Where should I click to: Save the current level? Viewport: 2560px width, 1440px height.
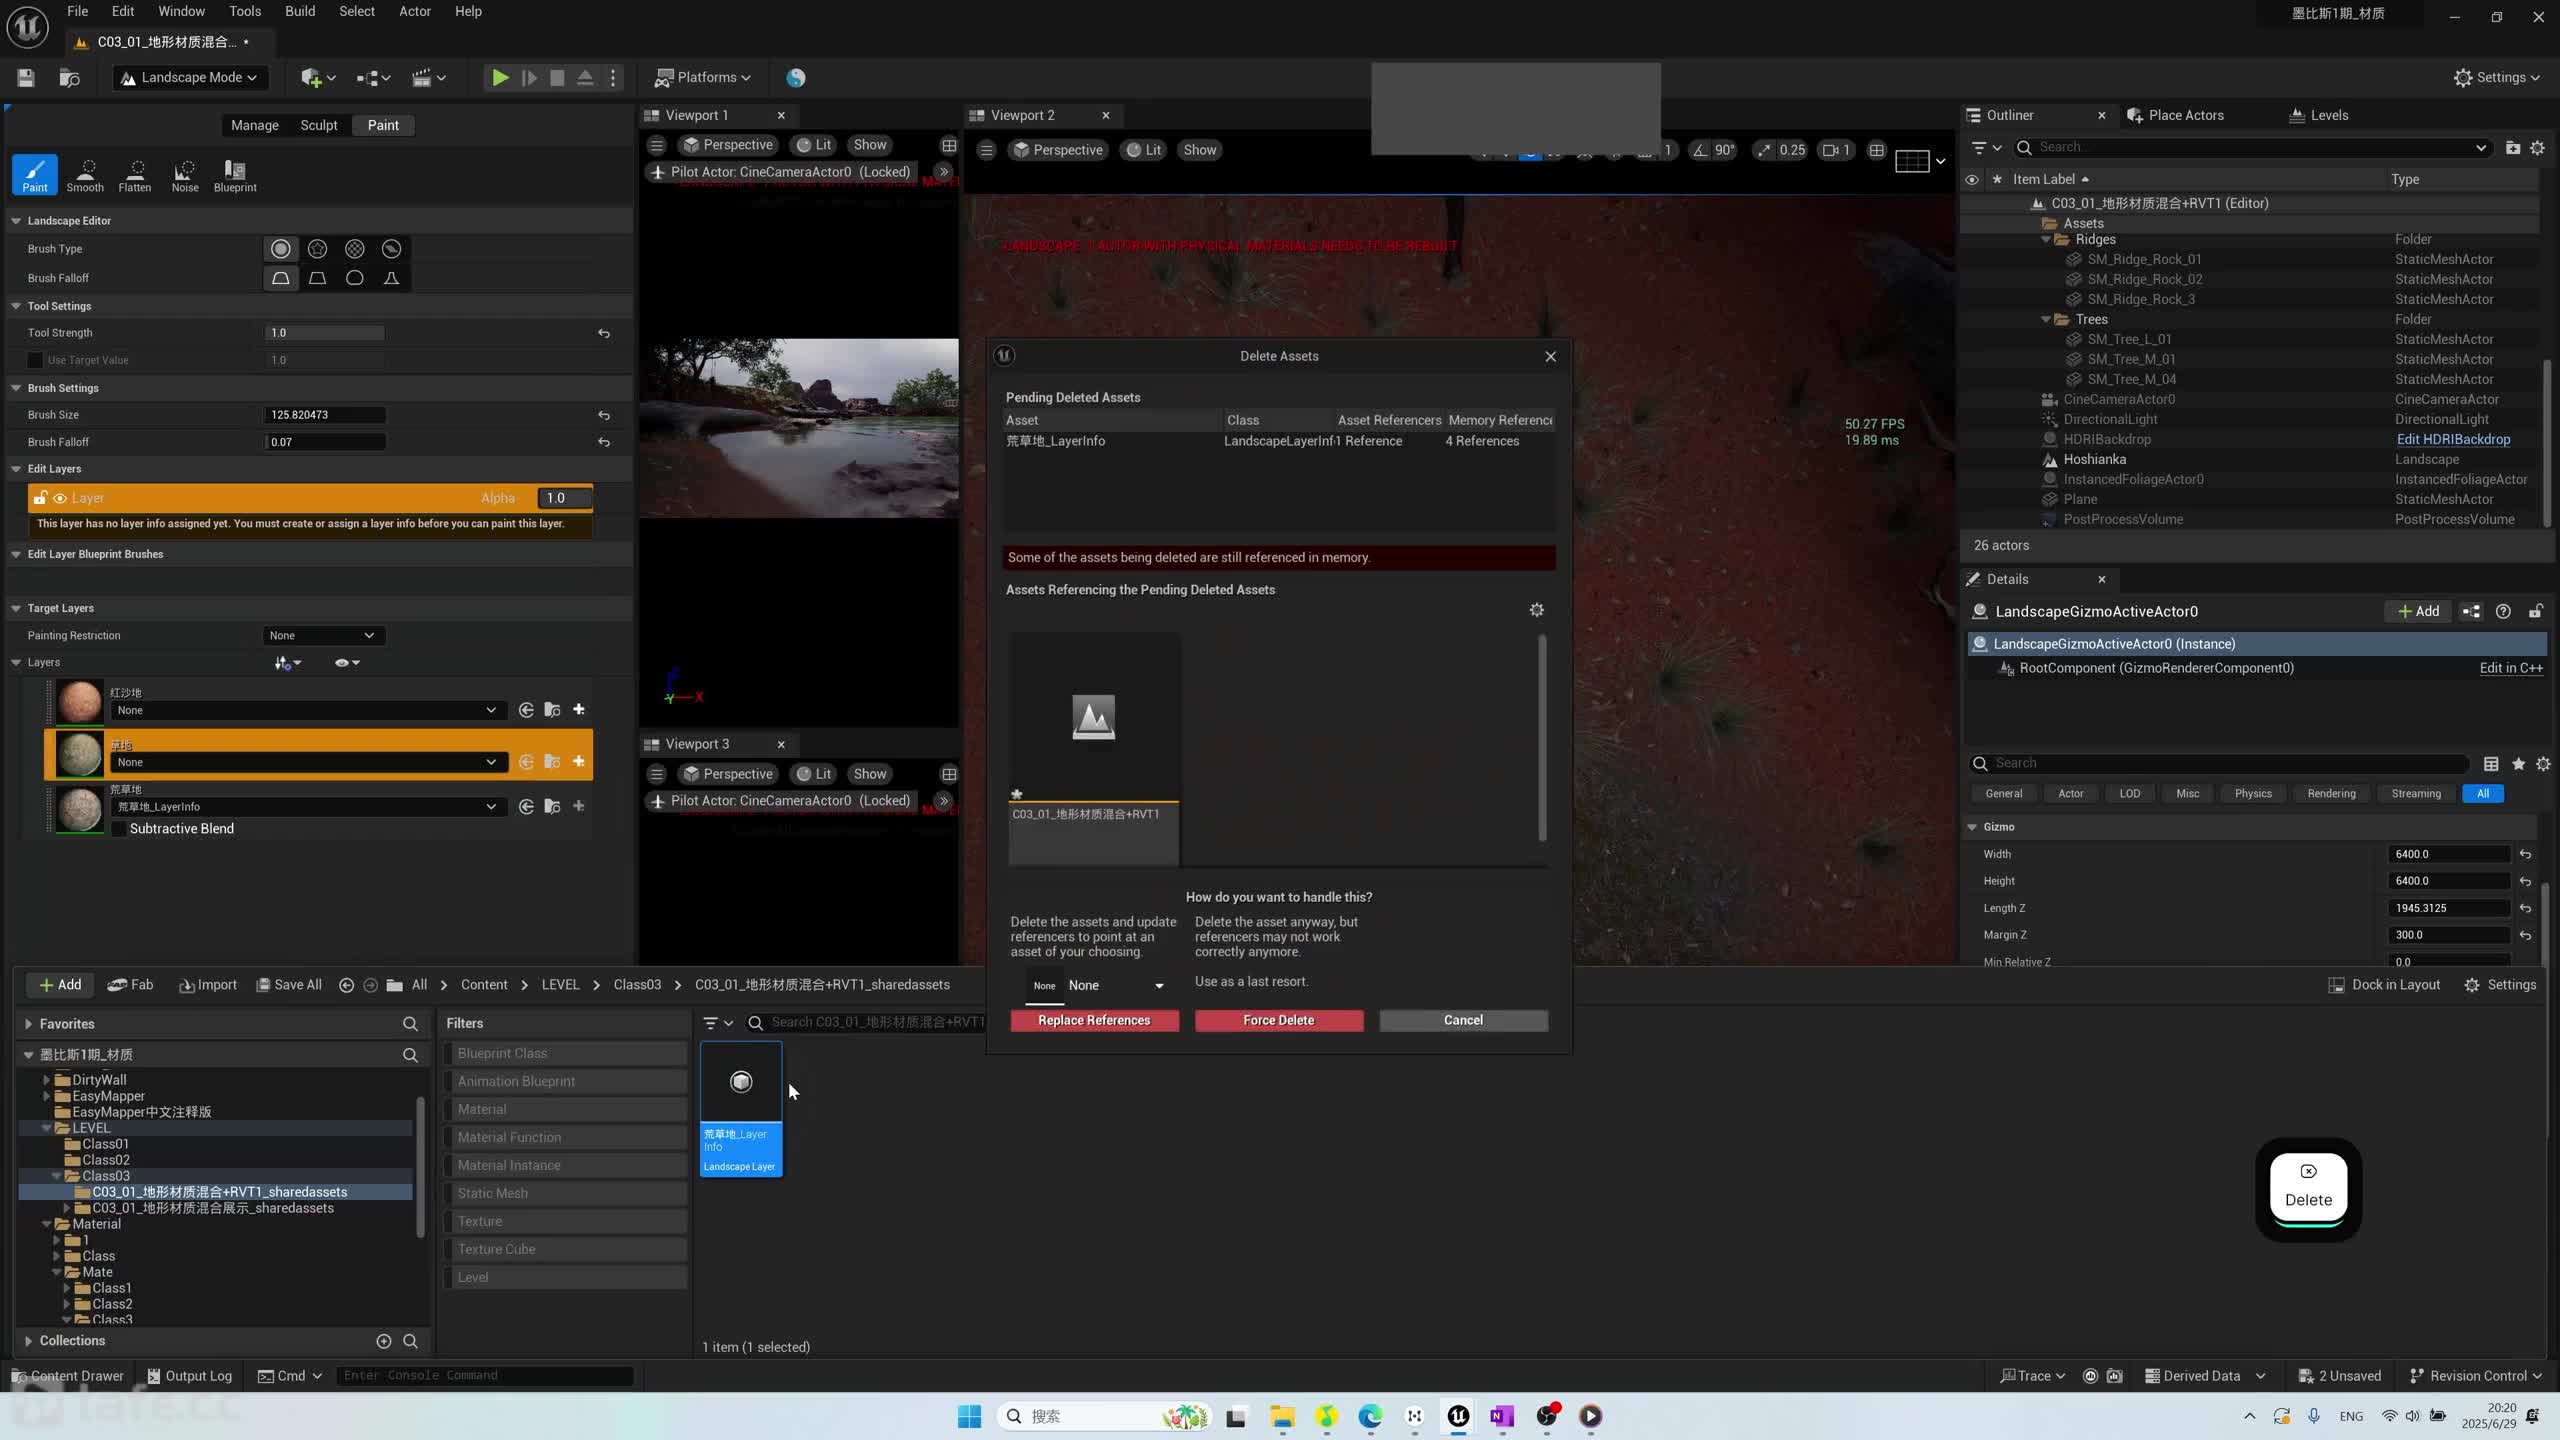coord(26,78)
